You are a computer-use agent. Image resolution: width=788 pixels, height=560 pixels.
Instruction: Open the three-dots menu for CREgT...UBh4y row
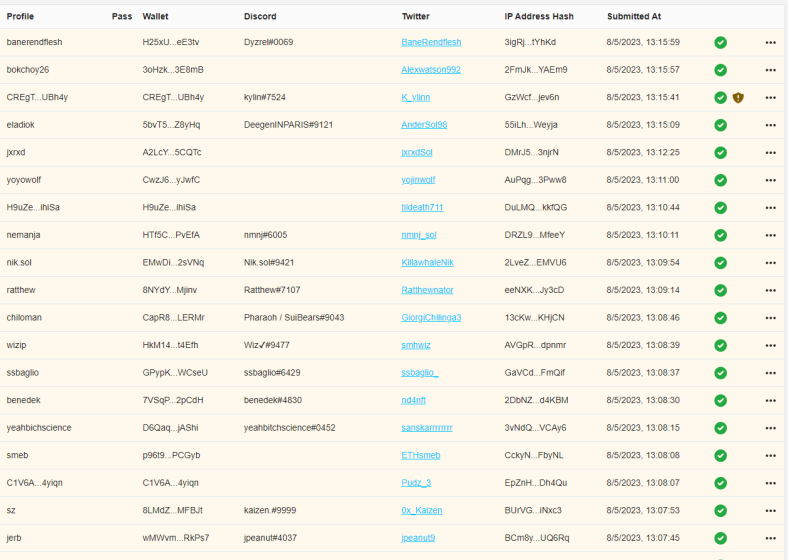pyautogui.click(x=770, y=98)
